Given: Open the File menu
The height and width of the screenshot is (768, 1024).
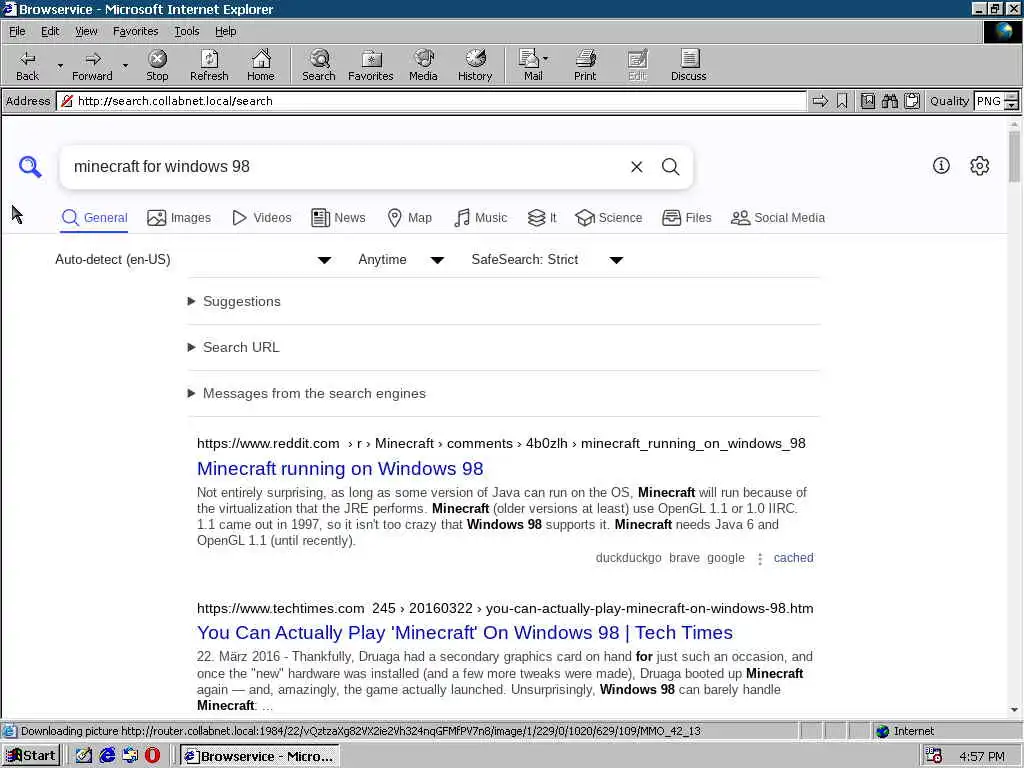Looking at the screenshot, I should (17, 31).
